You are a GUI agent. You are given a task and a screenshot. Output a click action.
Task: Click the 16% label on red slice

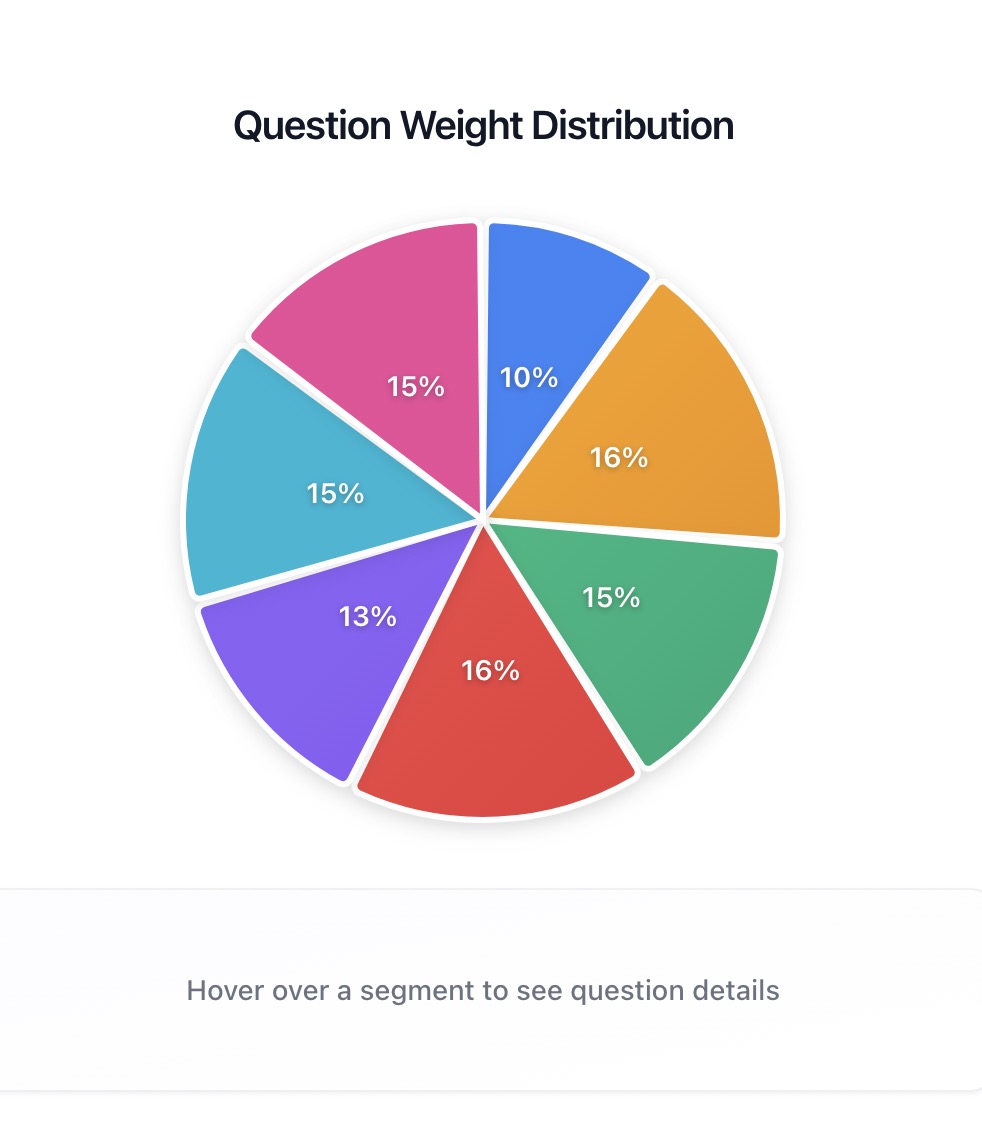(490, 670)
